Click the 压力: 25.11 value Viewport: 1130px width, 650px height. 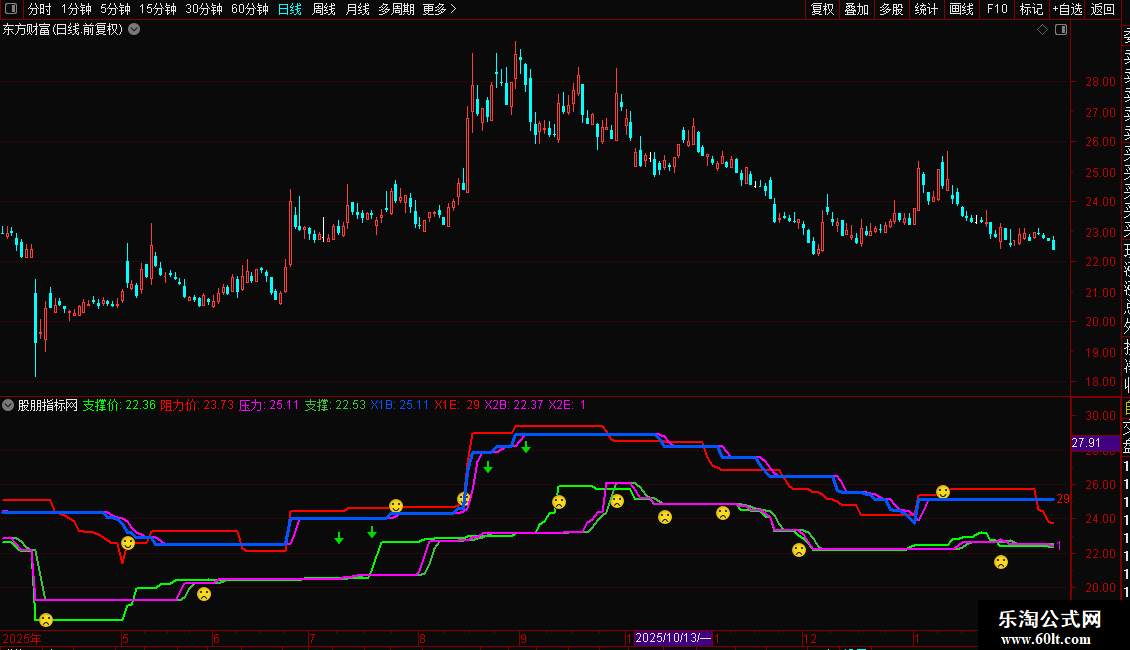[268, 405]
